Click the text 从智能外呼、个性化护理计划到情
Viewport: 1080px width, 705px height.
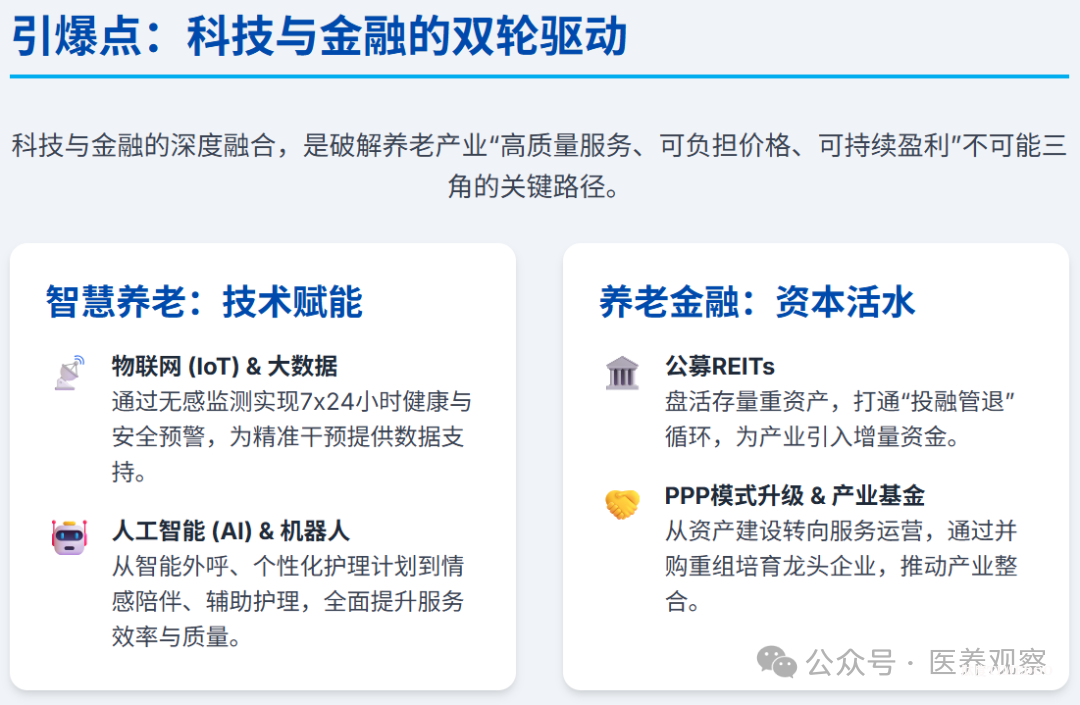pyautogui.click(x=288, y=566)
